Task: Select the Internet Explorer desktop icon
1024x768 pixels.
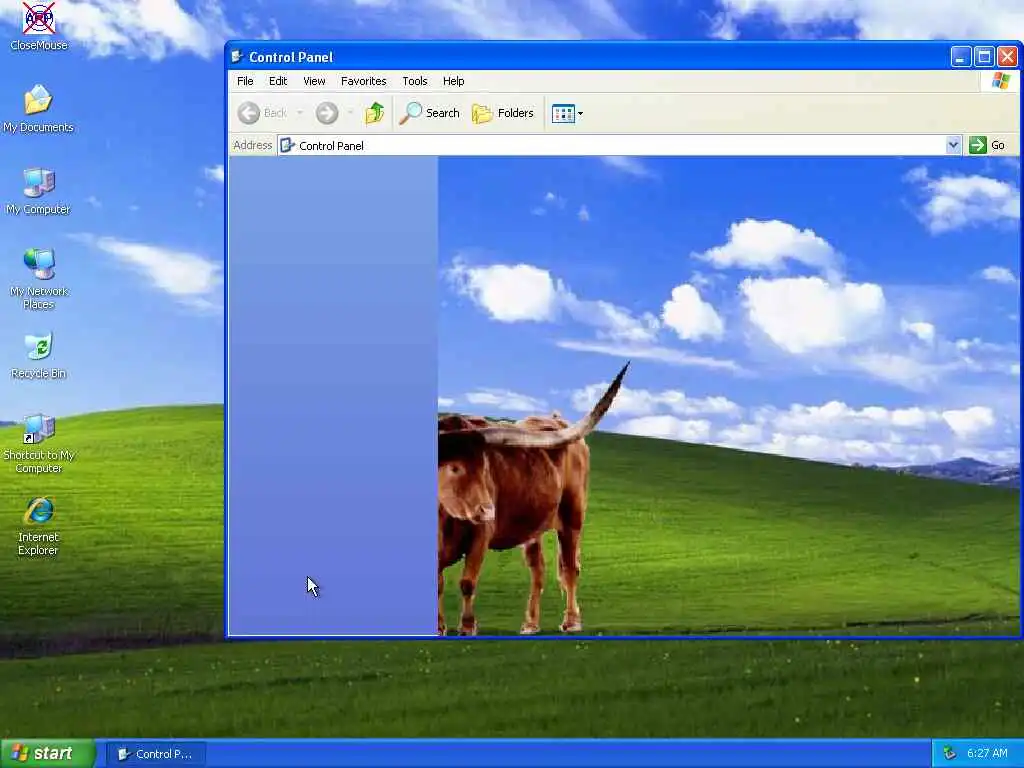Action: click(x=39, y=526)
